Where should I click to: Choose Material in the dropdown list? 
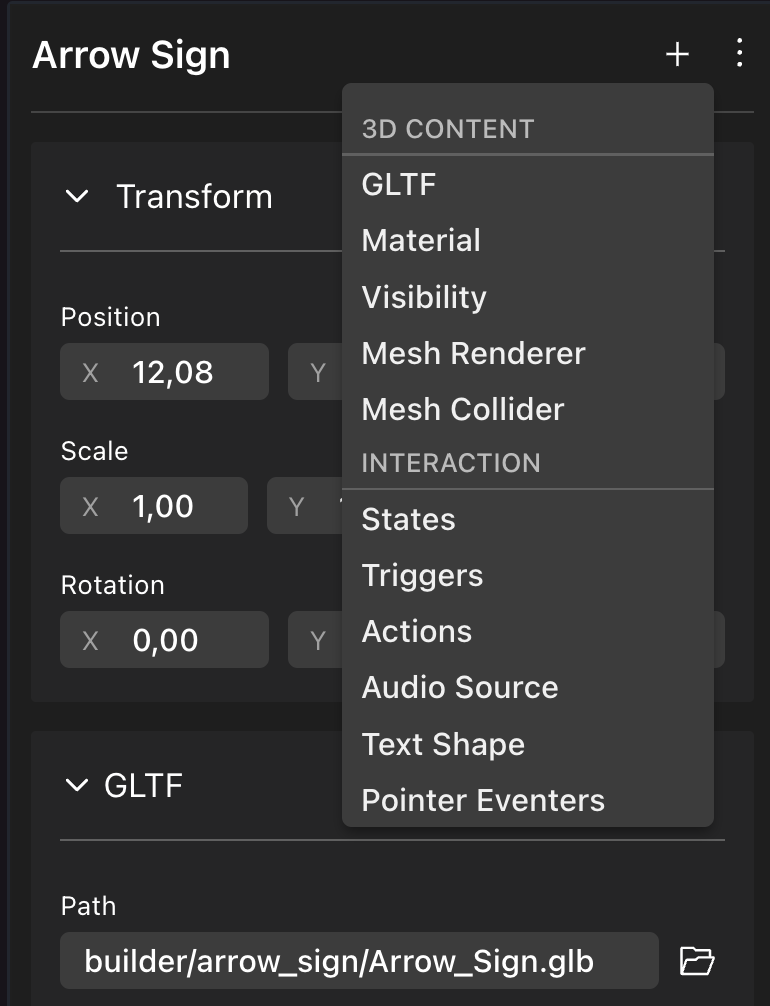pos(421,240)
